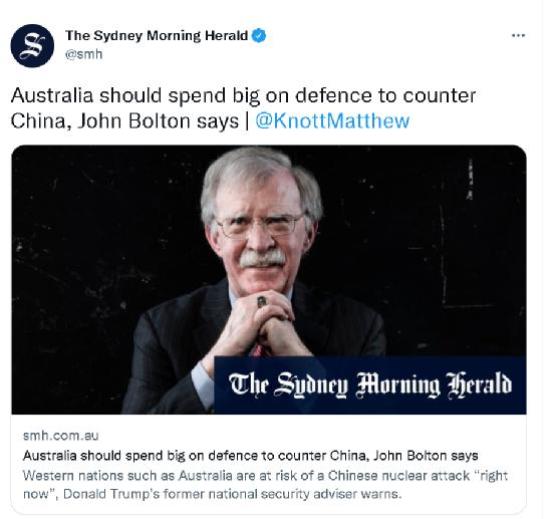Click the stylized S logo inside the avatar
This screenshot has width=556, height=519.
(x=32, y=45)
